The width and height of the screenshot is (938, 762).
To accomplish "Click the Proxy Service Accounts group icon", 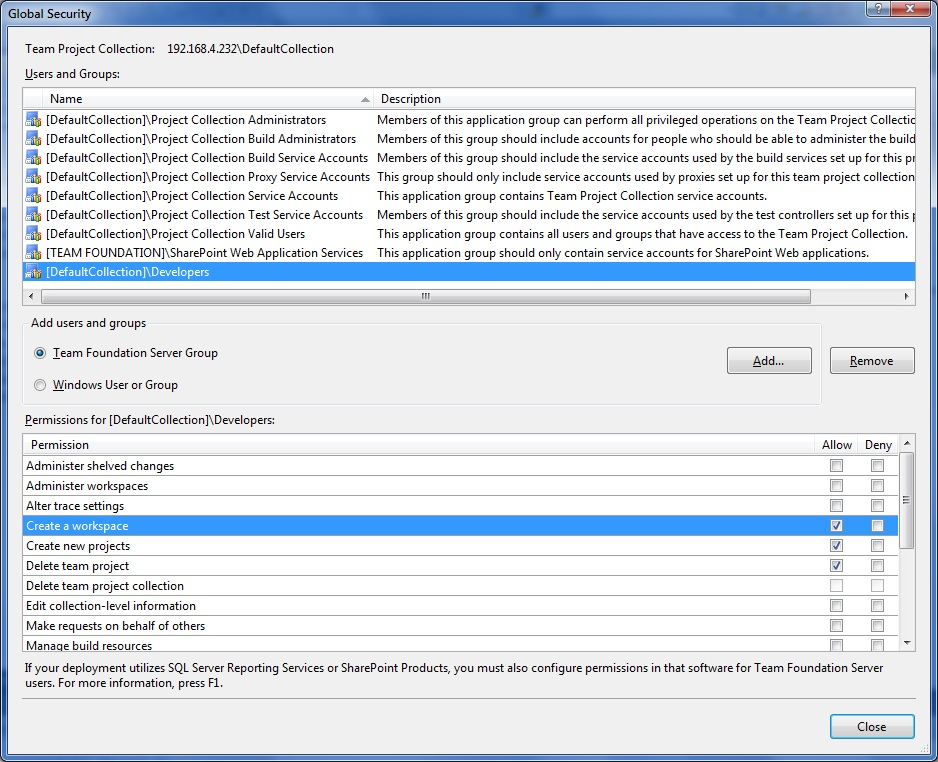I will pyautogui.click(x=33, y=177).
